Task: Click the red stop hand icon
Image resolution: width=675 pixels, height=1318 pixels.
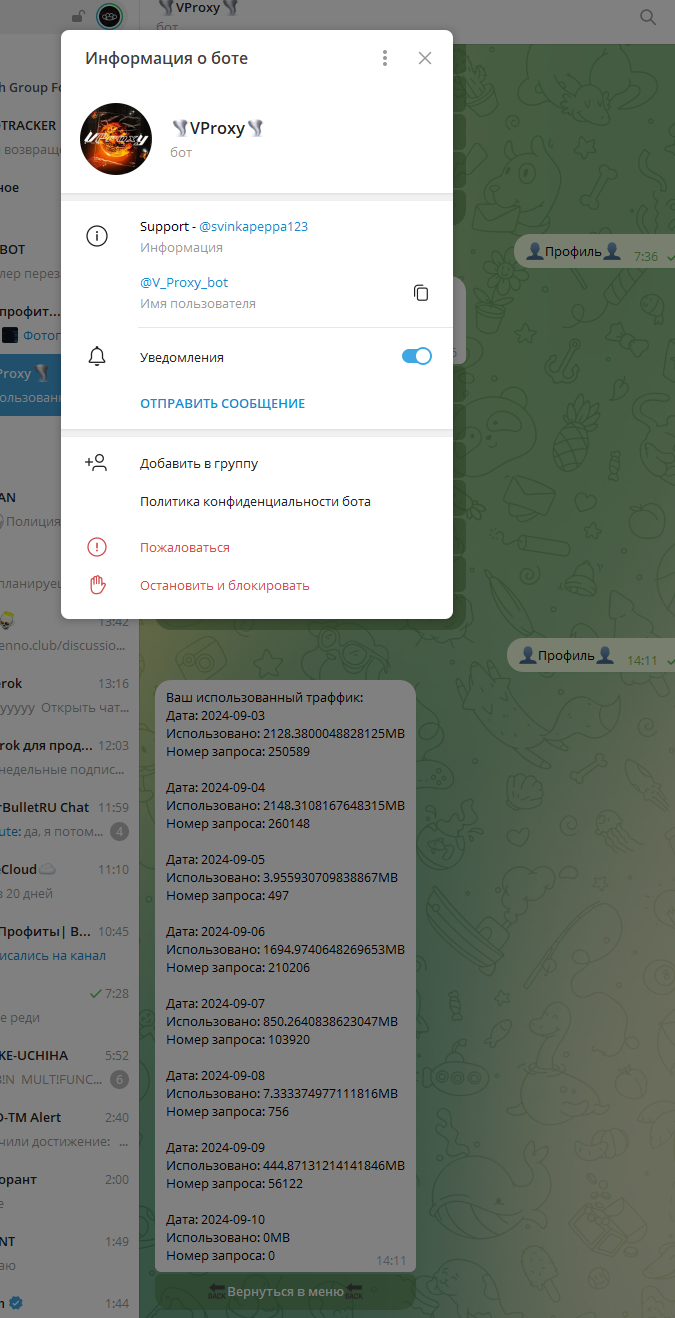Action: [97, 585]
